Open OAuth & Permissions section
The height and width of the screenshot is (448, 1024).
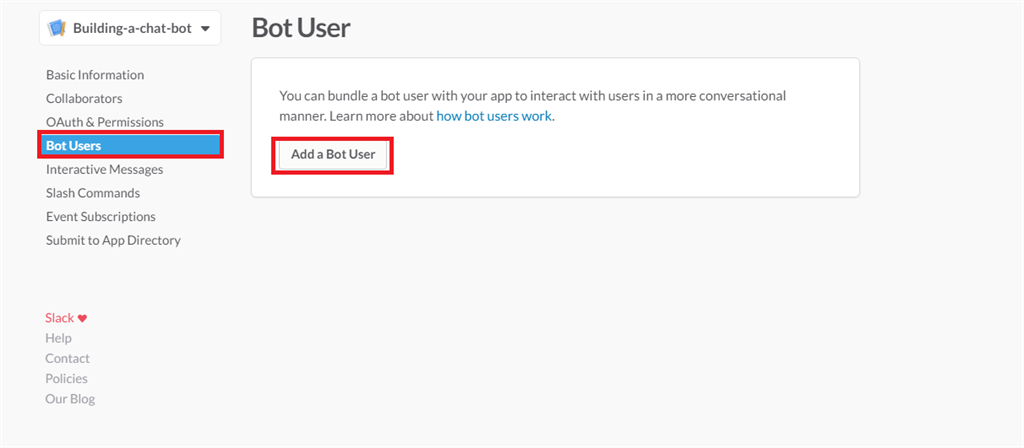[105, 122]
